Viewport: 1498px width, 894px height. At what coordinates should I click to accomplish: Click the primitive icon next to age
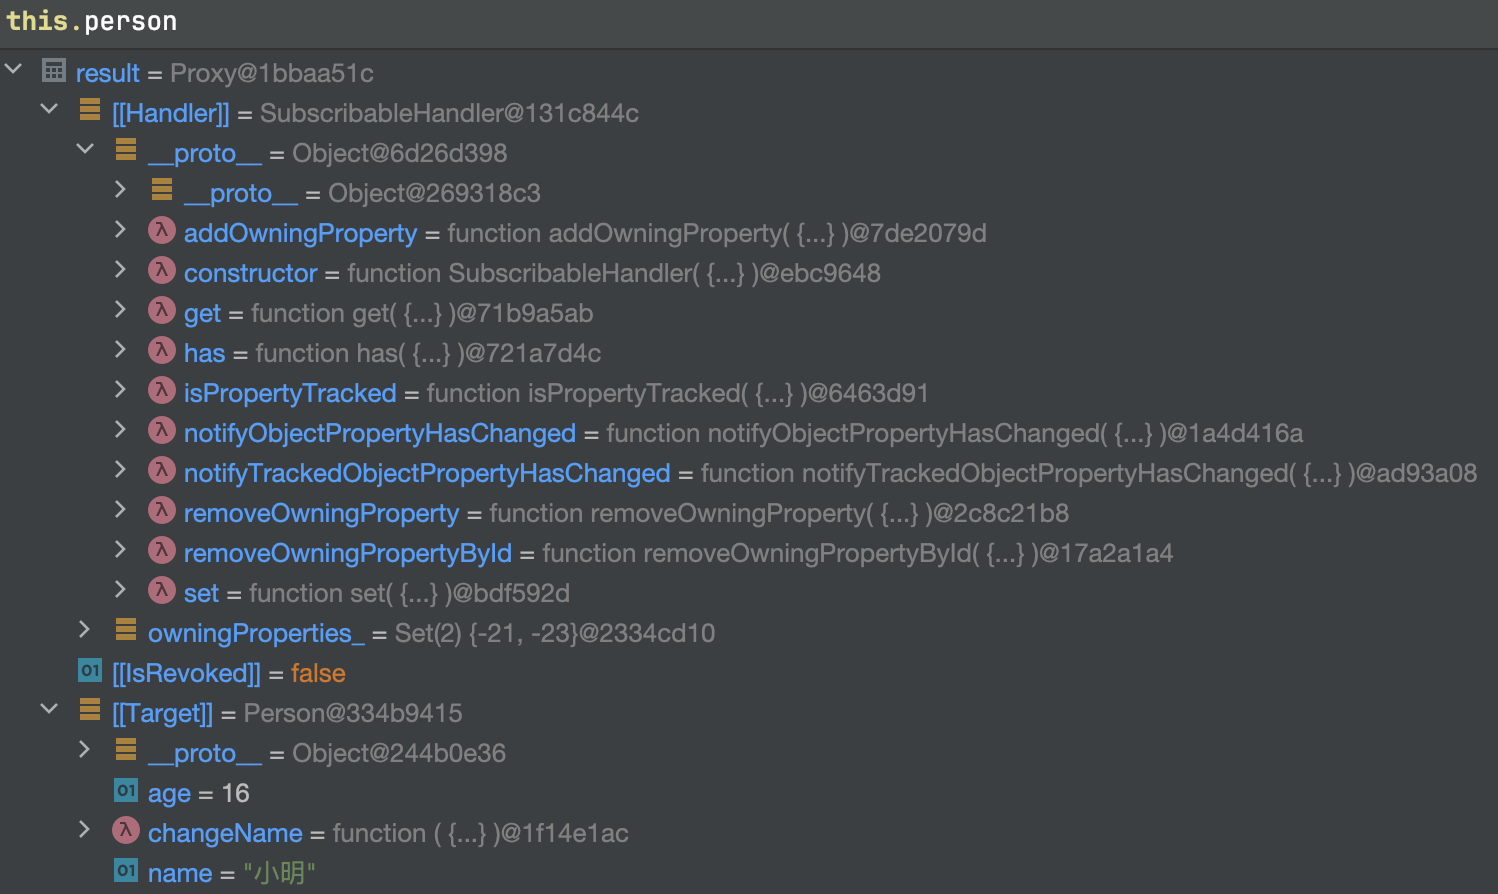click(x=126, y=791)
